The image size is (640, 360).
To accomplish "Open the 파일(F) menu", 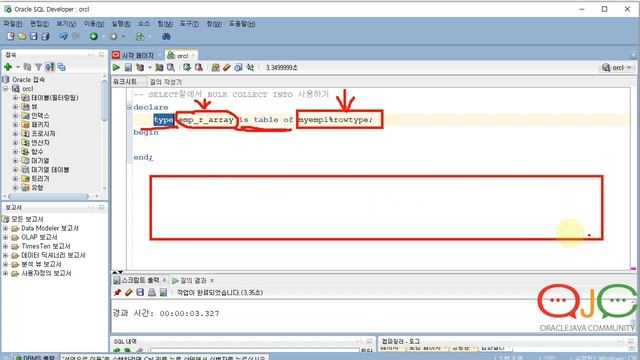I will coord(12,24).
